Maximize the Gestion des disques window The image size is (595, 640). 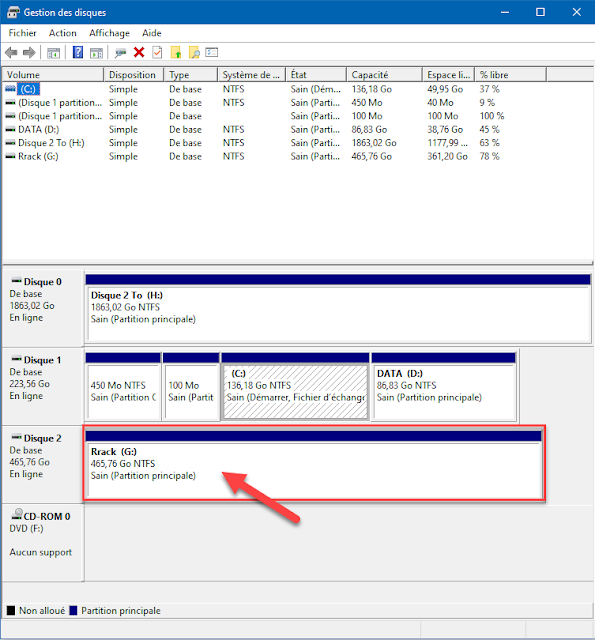pos(540,12)
